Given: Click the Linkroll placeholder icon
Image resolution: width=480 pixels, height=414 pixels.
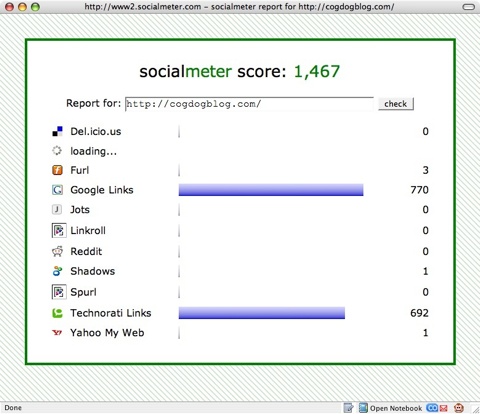Looking at the screenshot, I should tap(59, 231).
